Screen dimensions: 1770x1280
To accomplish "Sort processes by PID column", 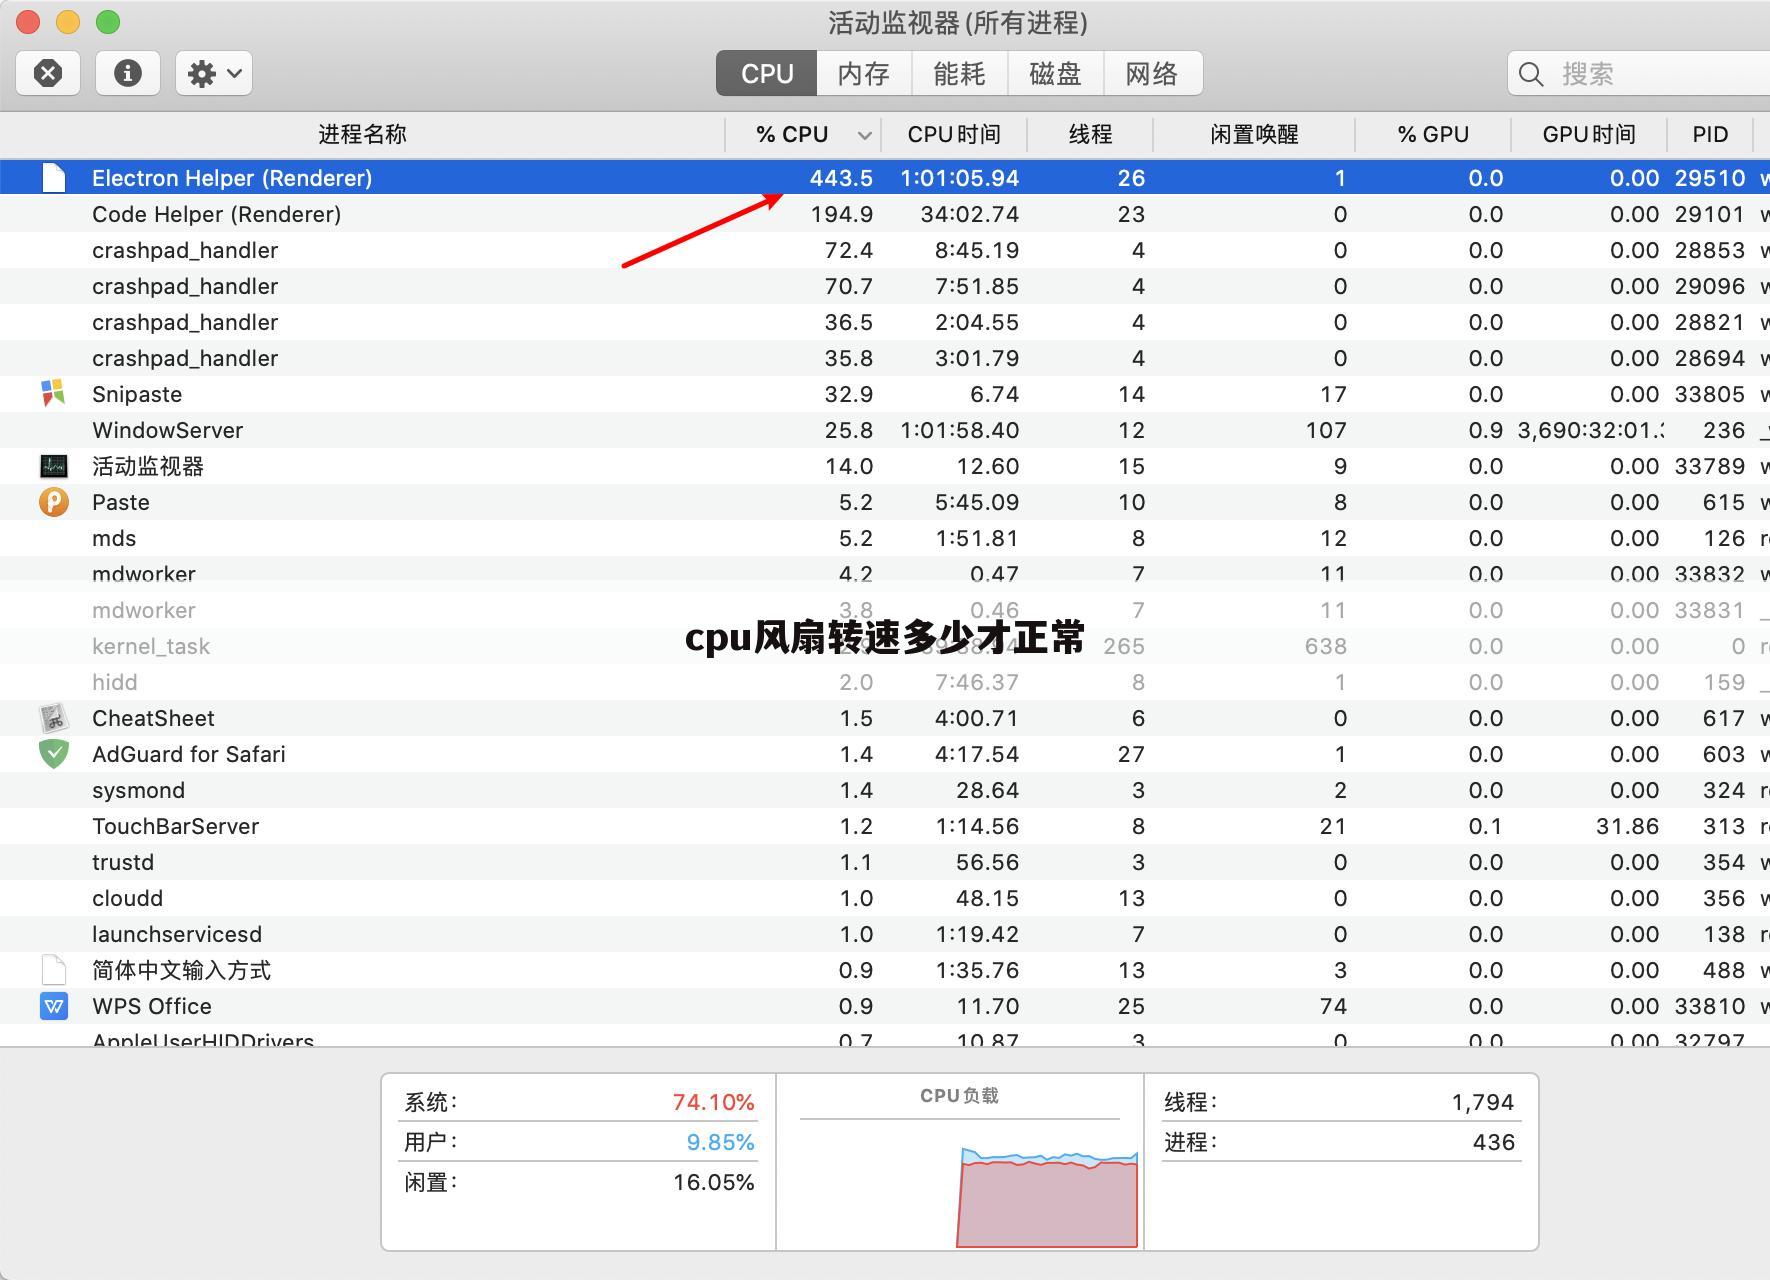I will [1710, 134].
